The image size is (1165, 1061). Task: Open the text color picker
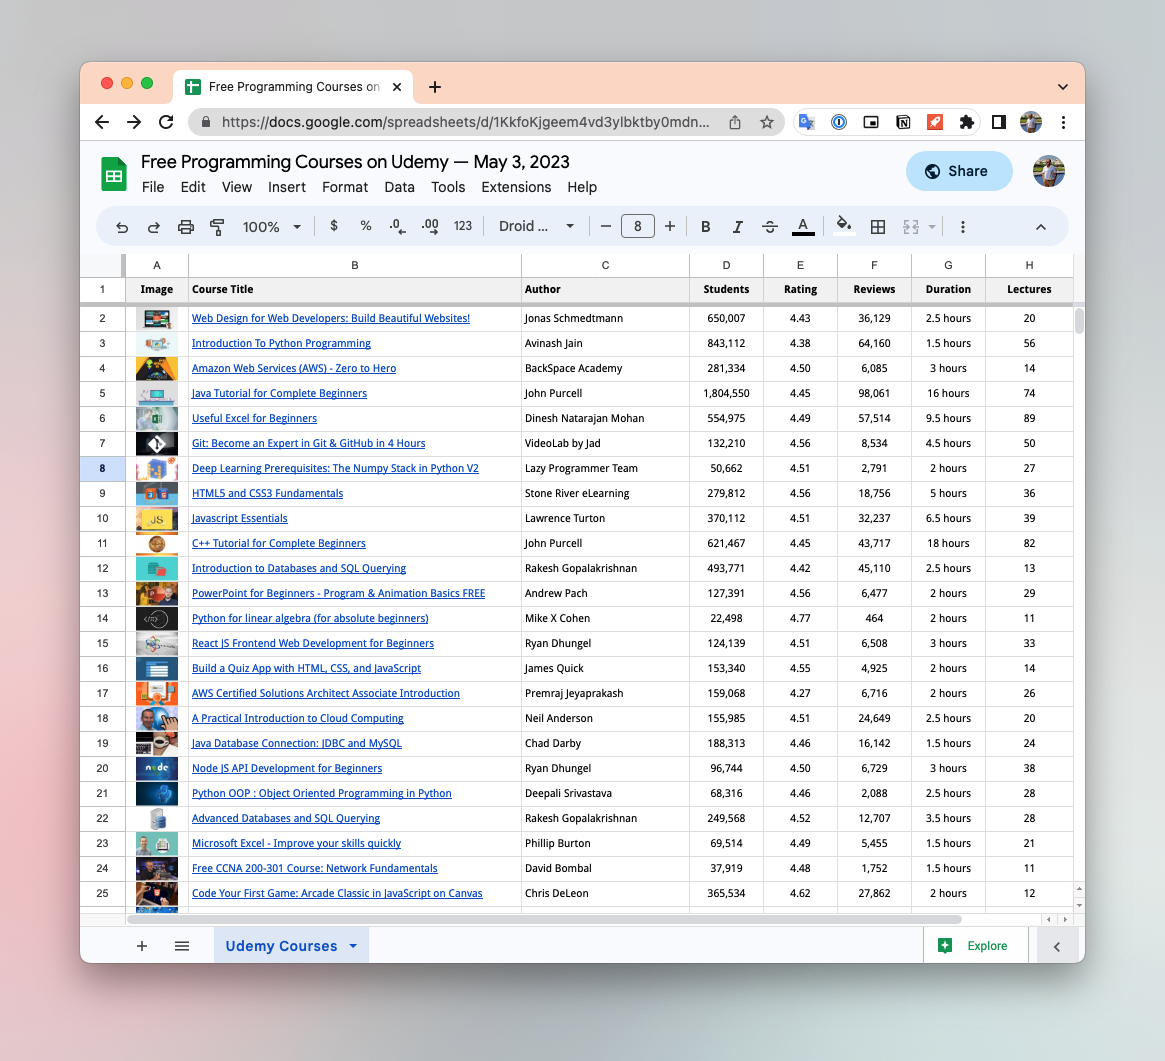click(x=803, y=227)
